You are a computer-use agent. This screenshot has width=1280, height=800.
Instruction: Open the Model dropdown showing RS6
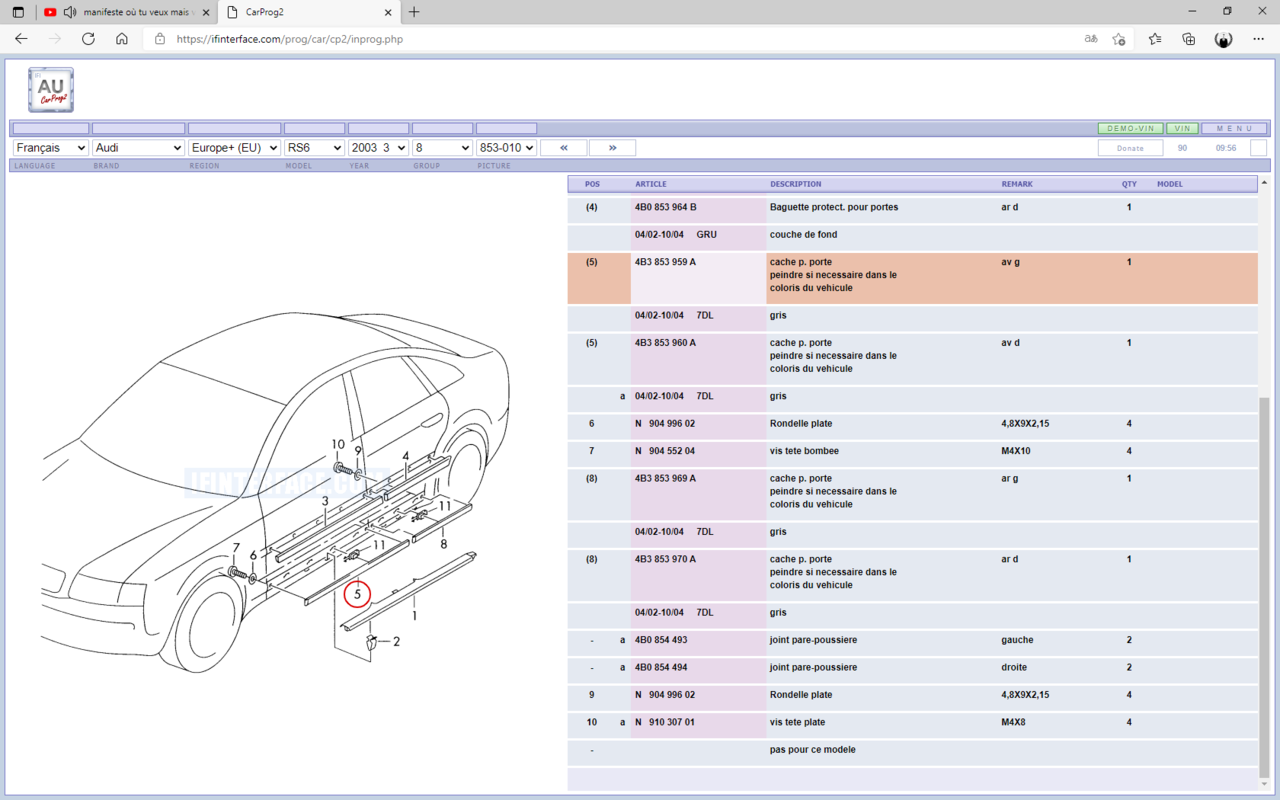coord(314,148)
